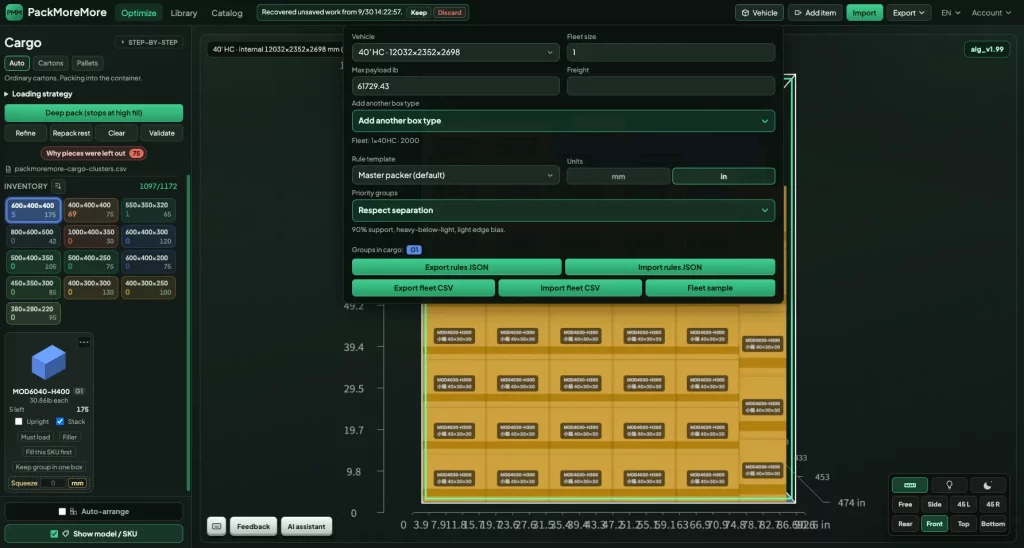This screenshot has width=1024, height=548.
Task: Switch units to in
Action: coord(724,176)
